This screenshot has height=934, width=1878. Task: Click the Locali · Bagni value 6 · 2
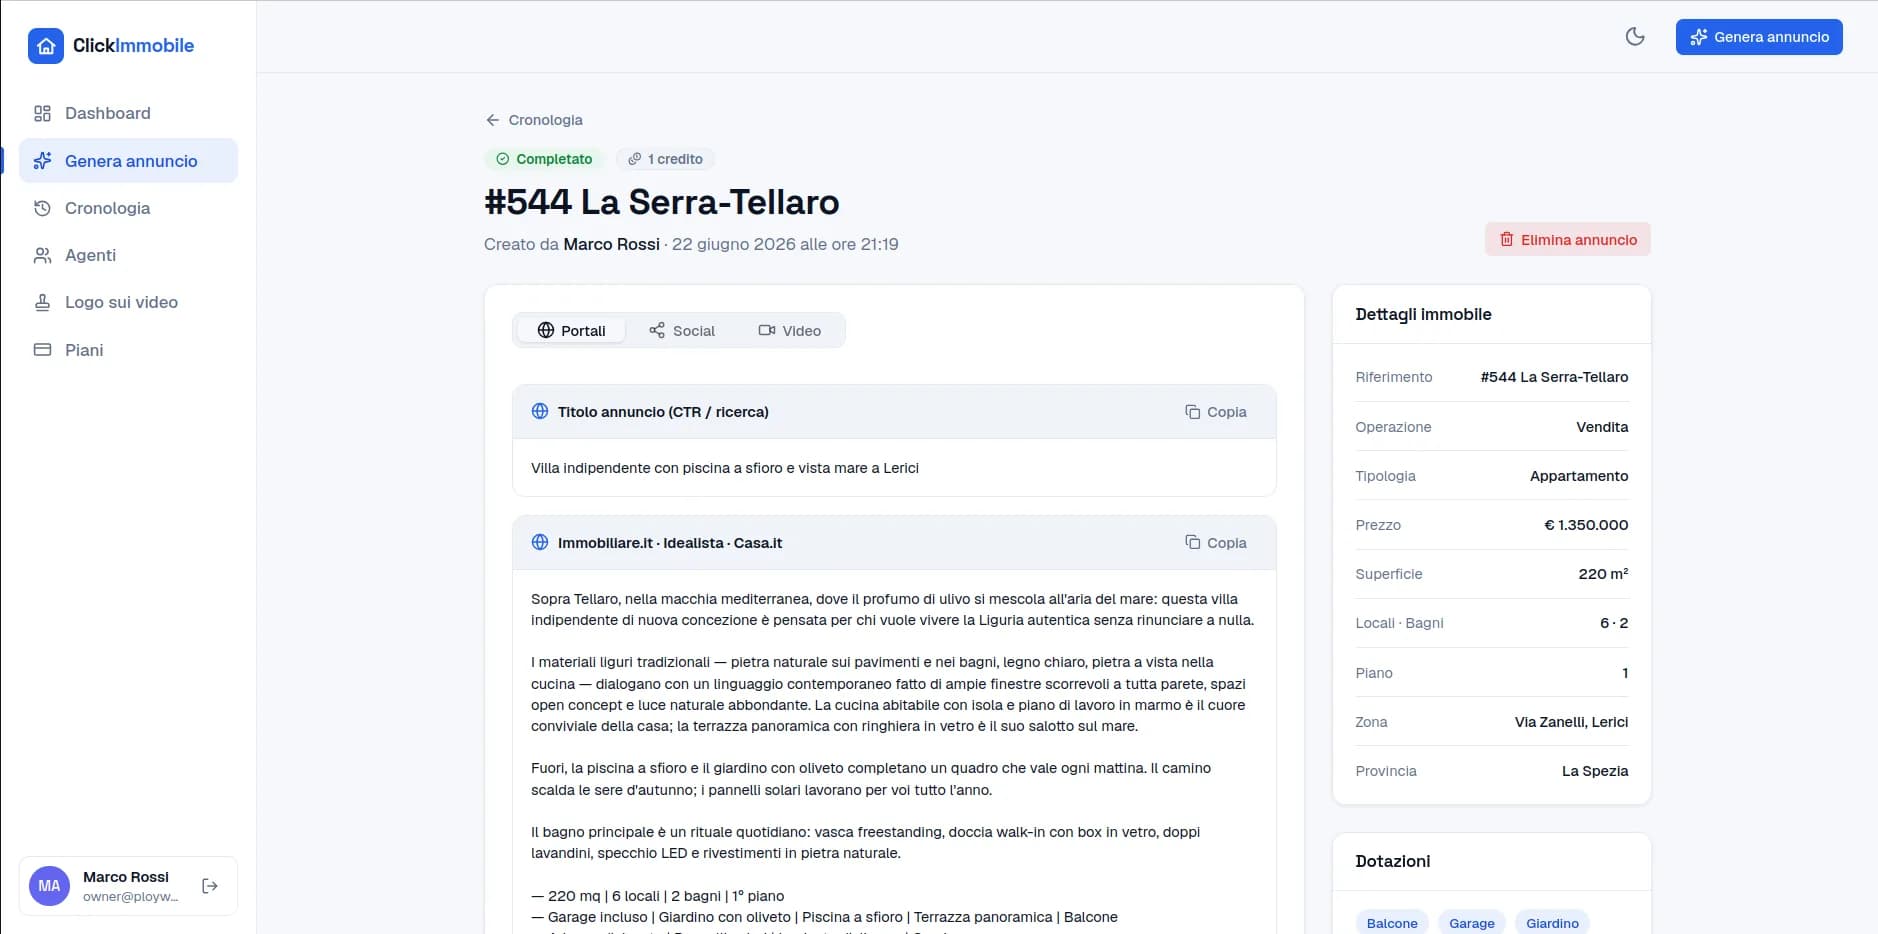[x=1614, y=623]
